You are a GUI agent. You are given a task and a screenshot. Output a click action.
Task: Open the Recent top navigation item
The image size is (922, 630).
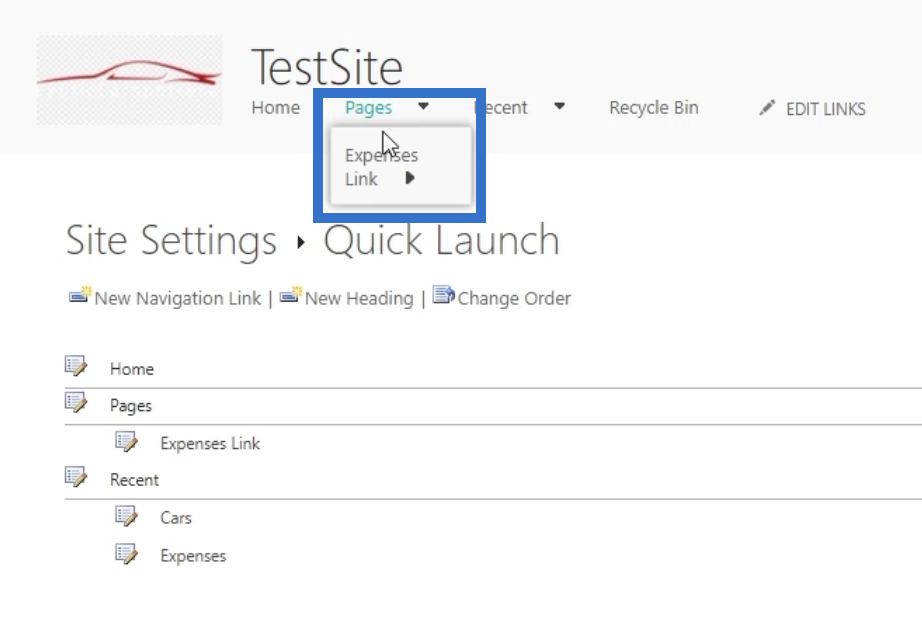click(501, 108)
